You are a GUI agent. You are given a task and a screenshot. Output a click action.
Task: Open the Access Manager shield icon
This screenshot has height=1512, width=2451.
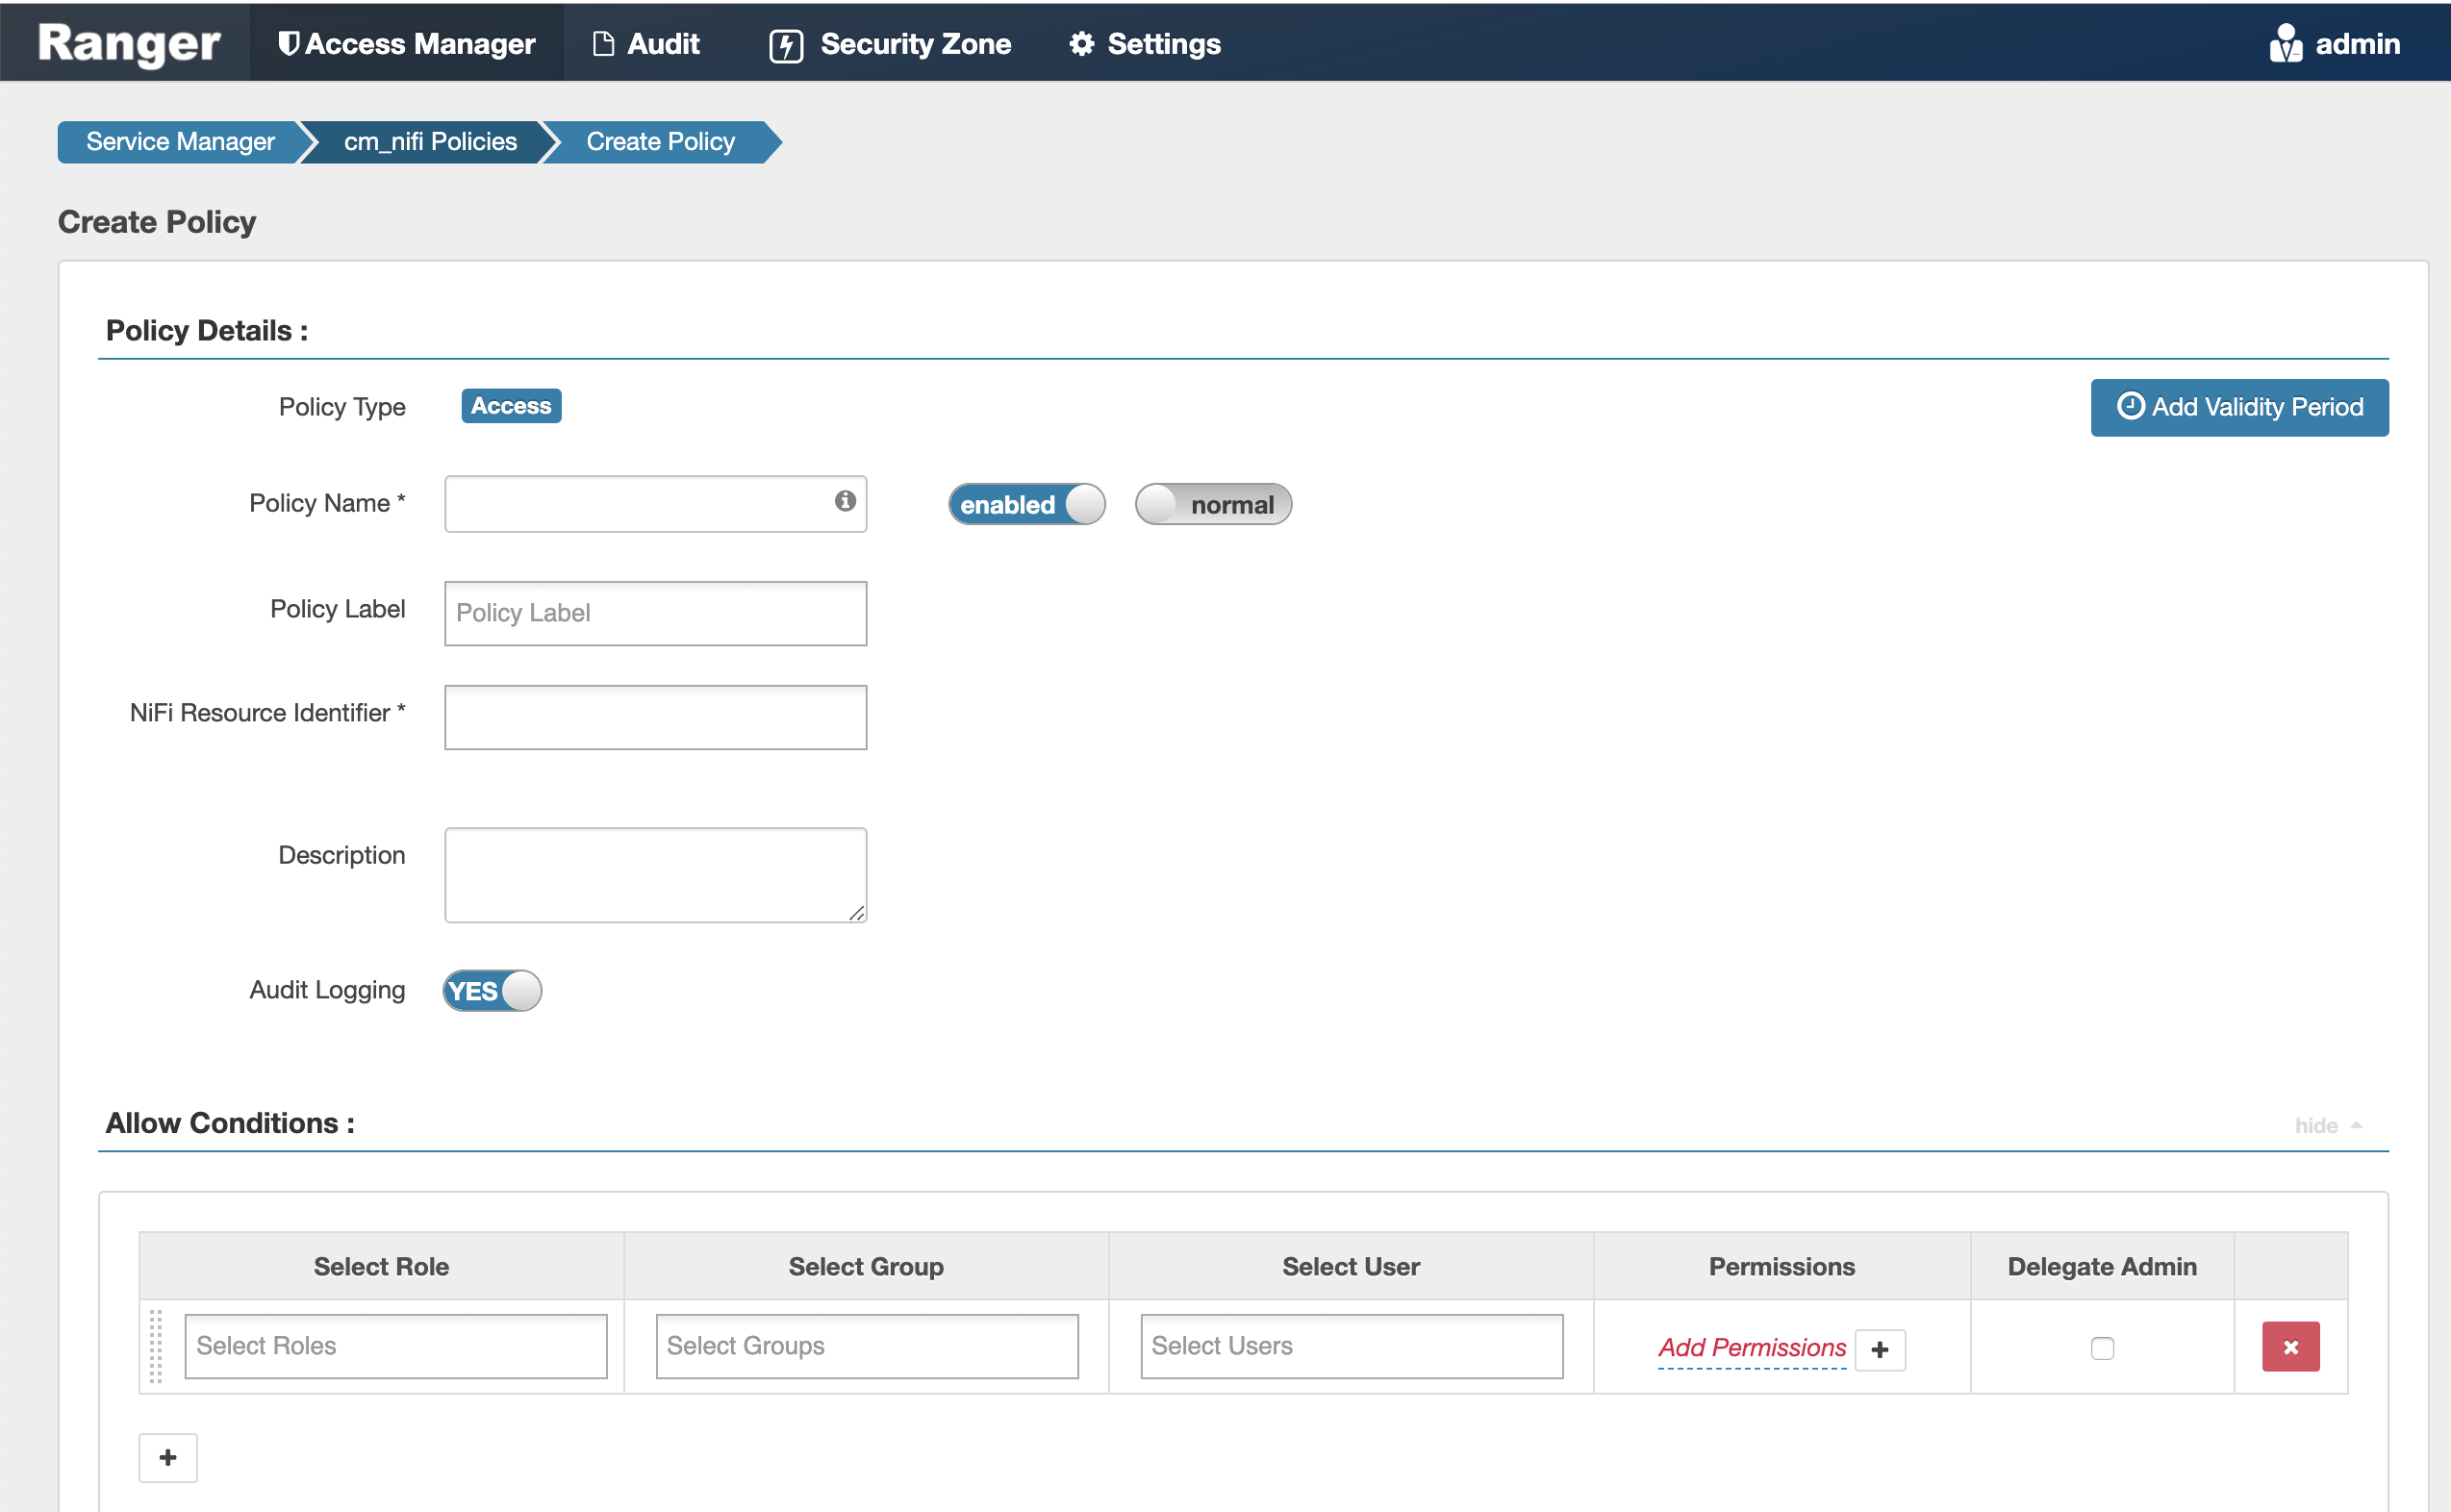pos(288,43)
